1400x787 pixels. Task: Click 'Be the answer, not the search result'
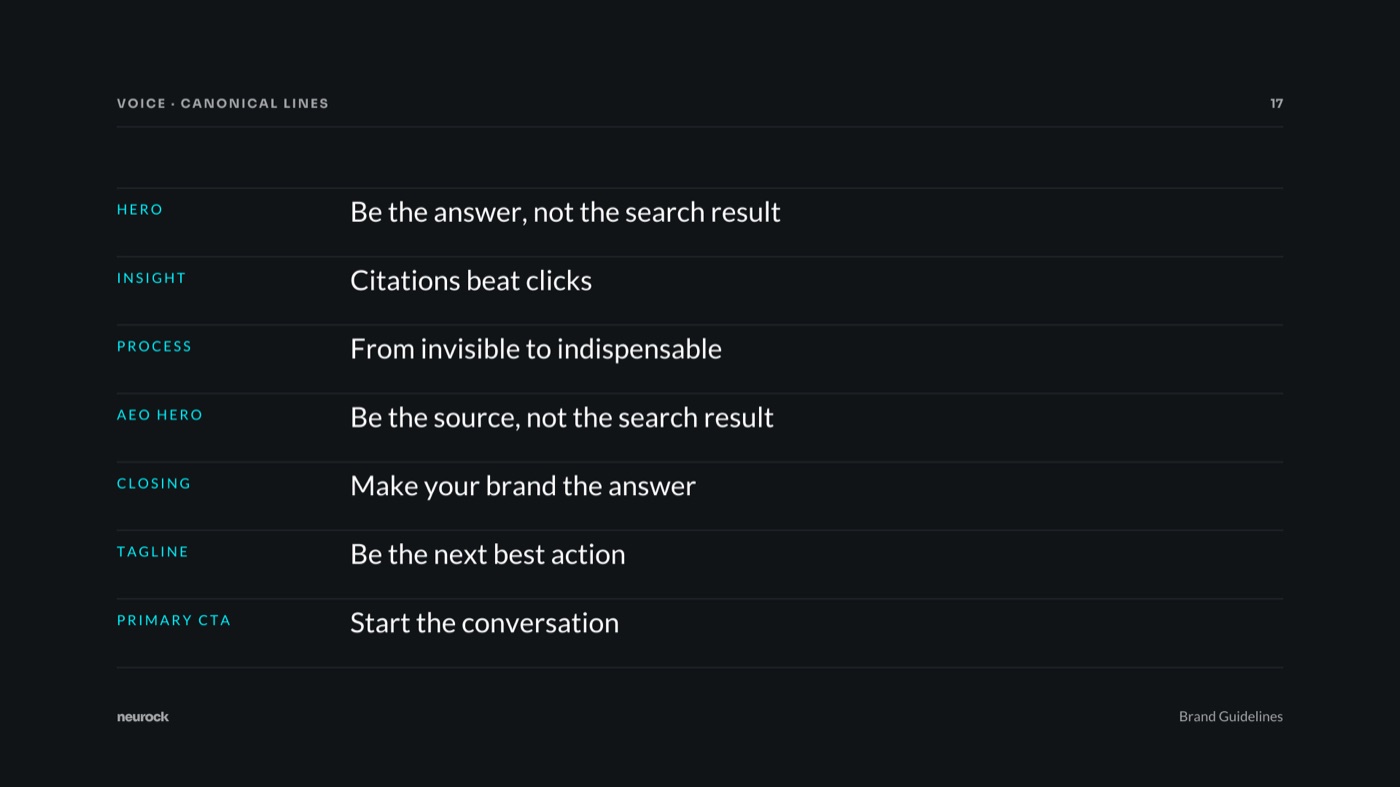point(565,212)
